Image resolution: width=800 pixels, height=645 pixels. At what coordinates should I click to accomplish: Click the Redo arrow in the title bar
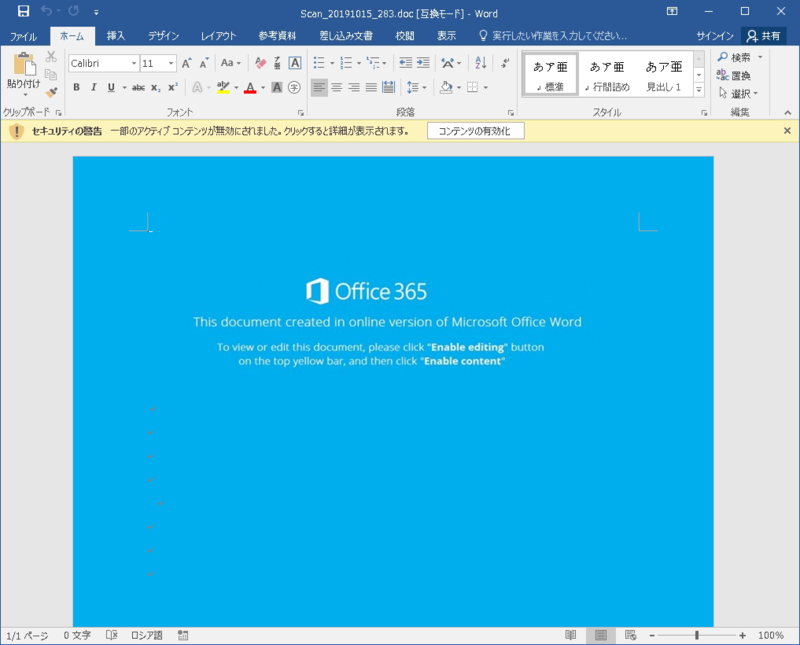(x=73, y=11)
